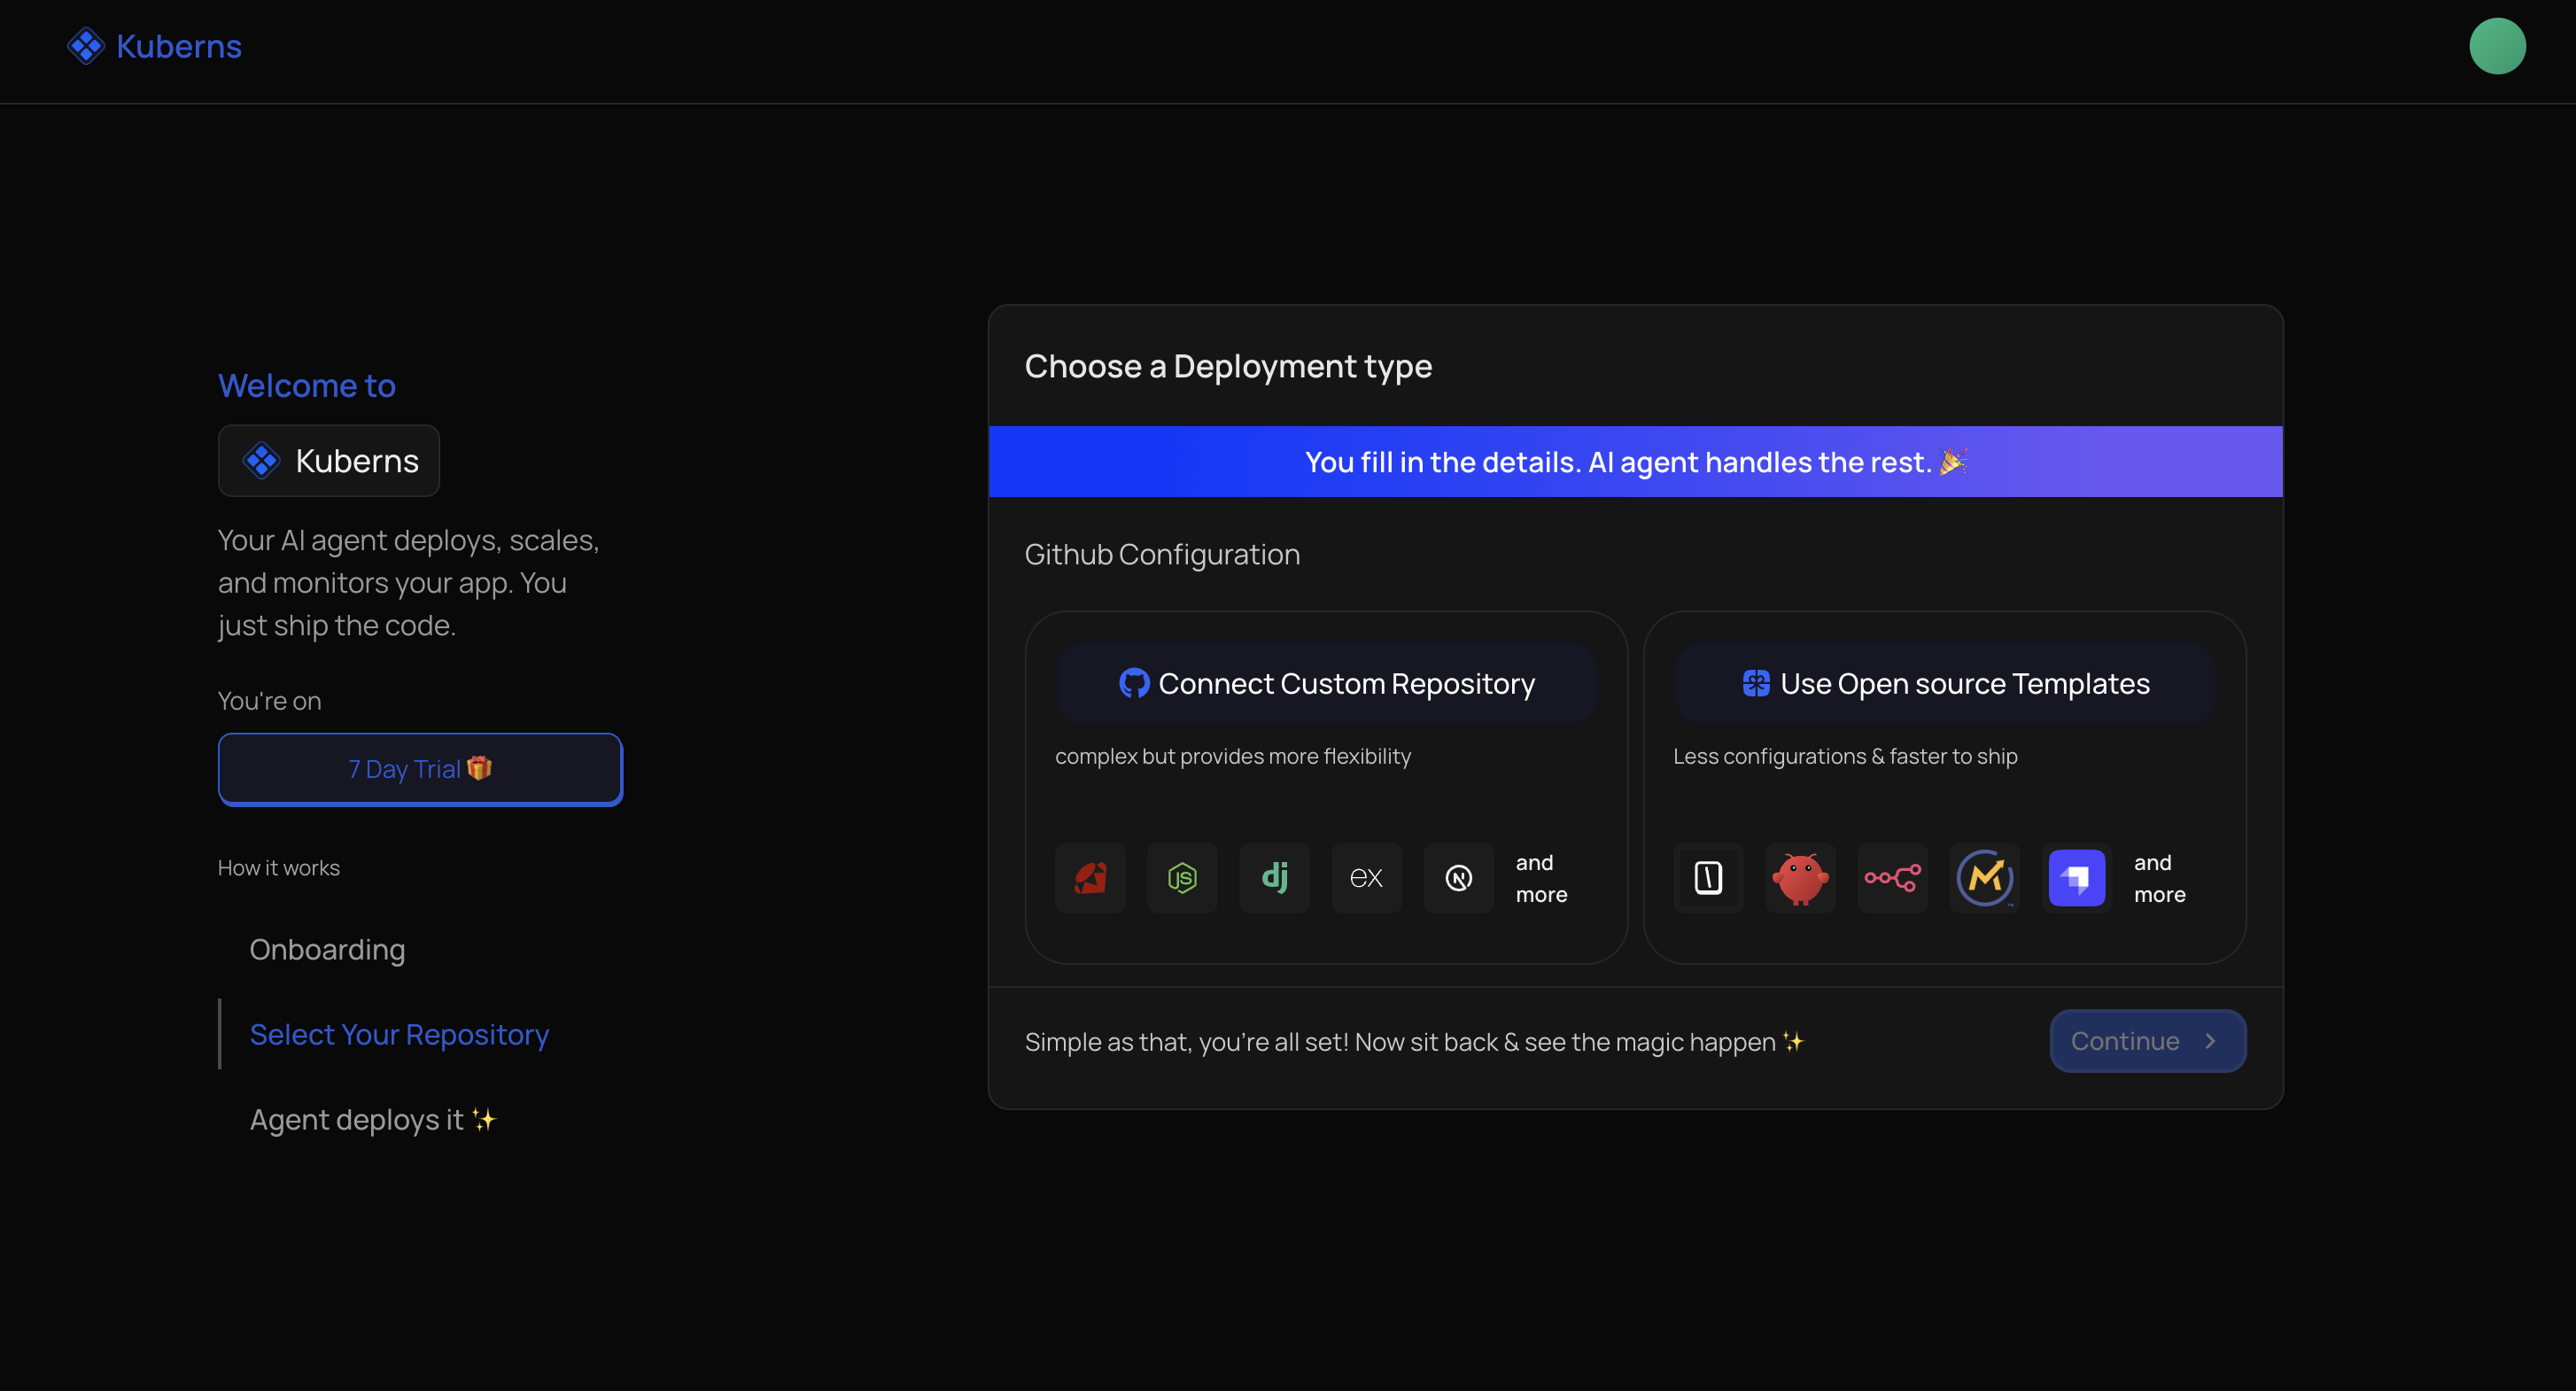Select the Select Your Repository step
Viewport: 2576px width, 1391px height.
point(399,1034)
